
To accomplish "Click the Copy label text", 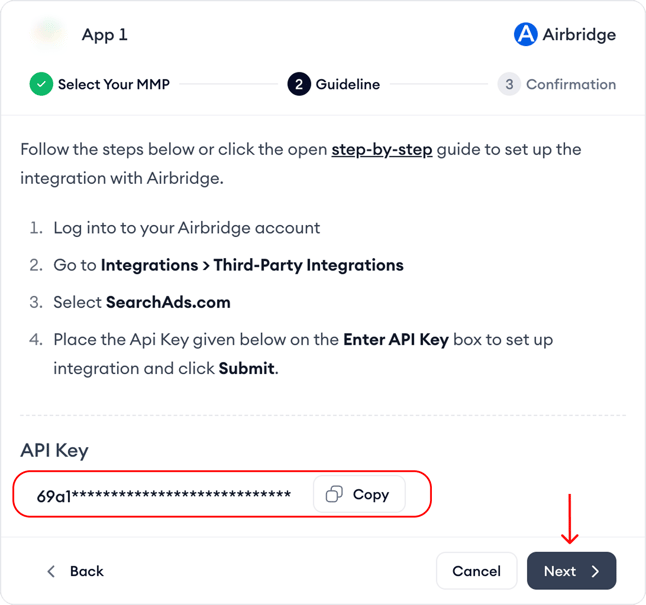I will 371,494.
